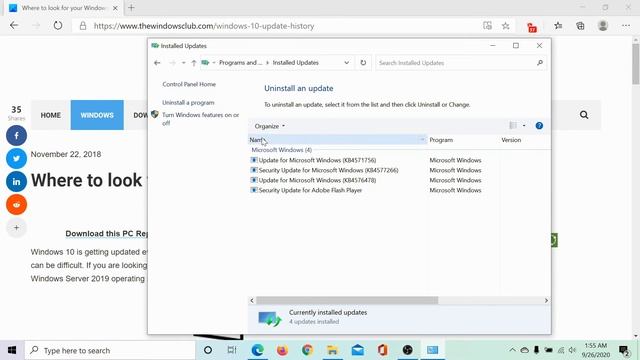This screenshot has height=360, width=640.
Task: Share the article on Facebook
Action: pos(16,136)
